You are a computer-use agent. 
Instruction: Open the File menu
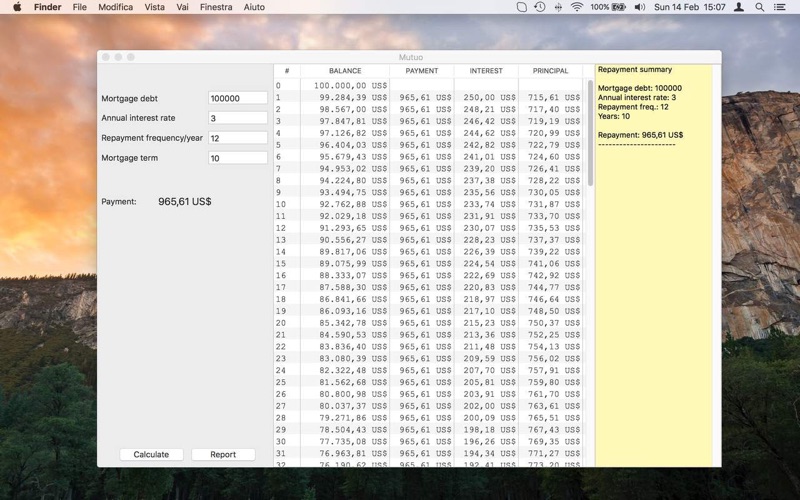click(x=80, y=7)
